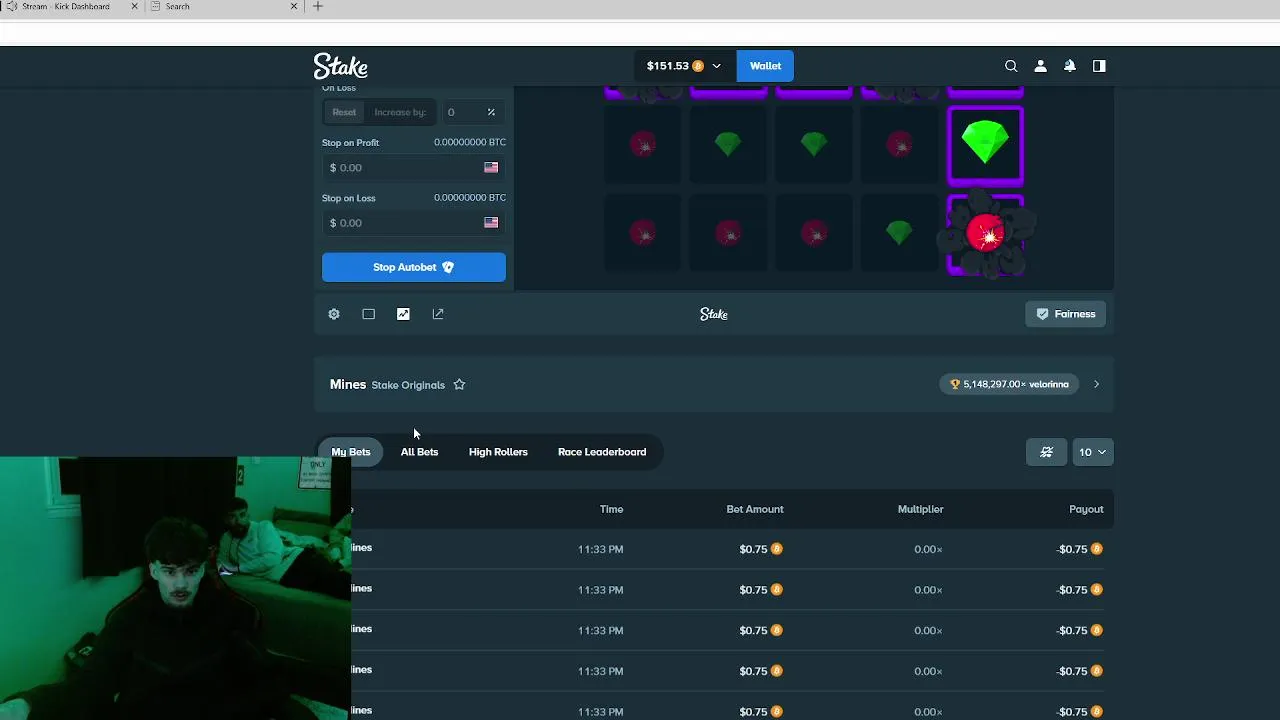Viewport: 1280px width, 720px height.
Task: Click the Time column header
Action: tap(611, 509)
